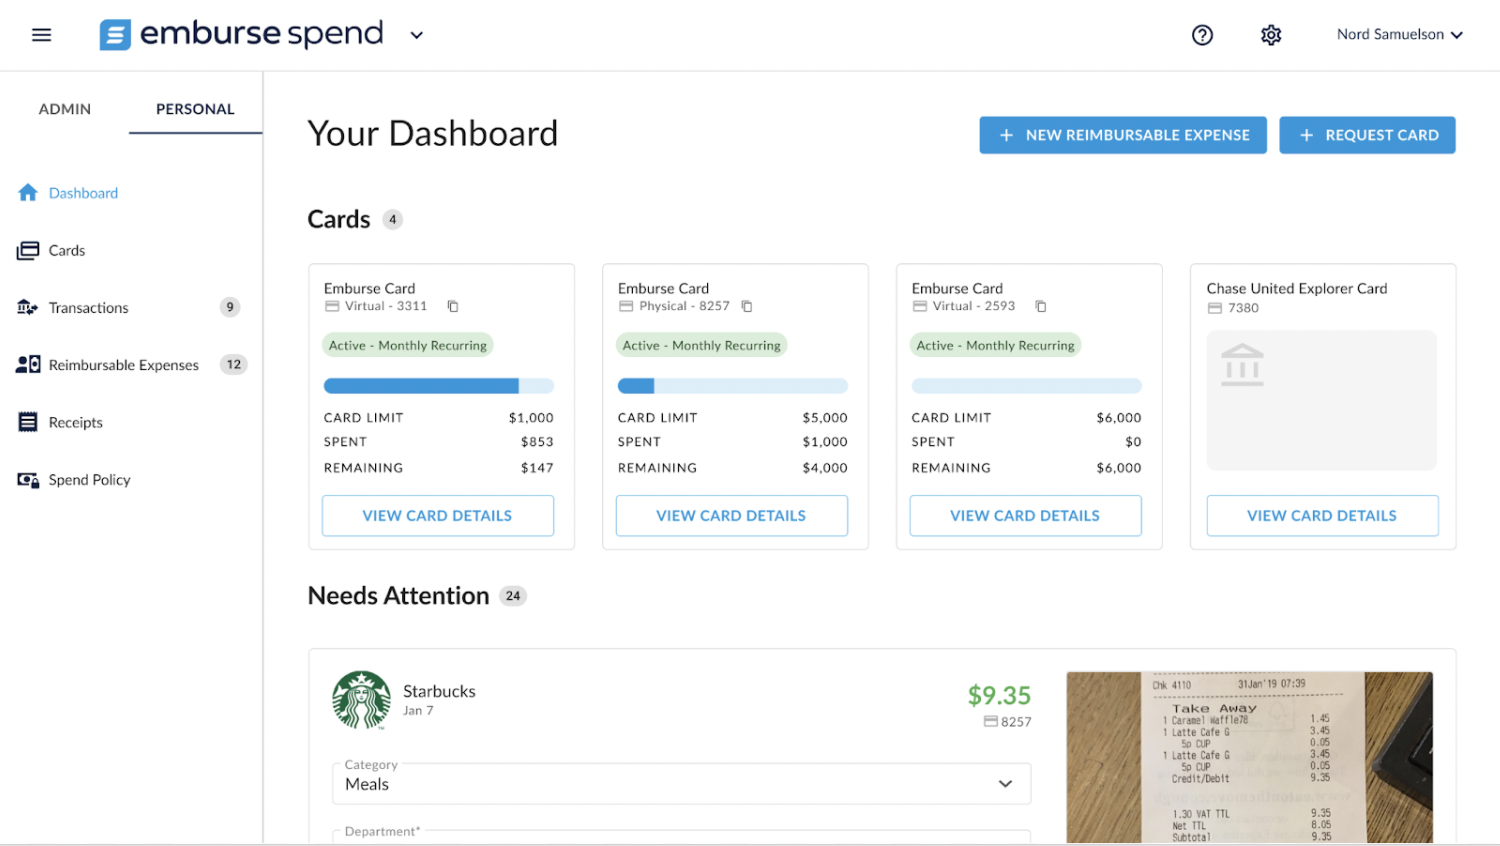Open settings via the gear icon
1500x846 pixels.
click(1270, 34)
